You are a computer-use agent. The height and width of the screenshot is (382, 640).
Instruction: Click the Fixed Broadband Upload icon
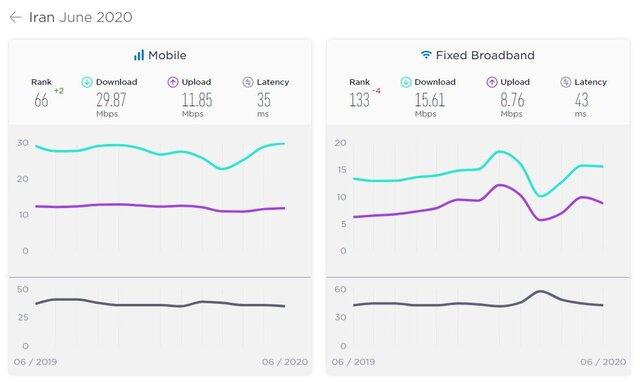(492, 82)
